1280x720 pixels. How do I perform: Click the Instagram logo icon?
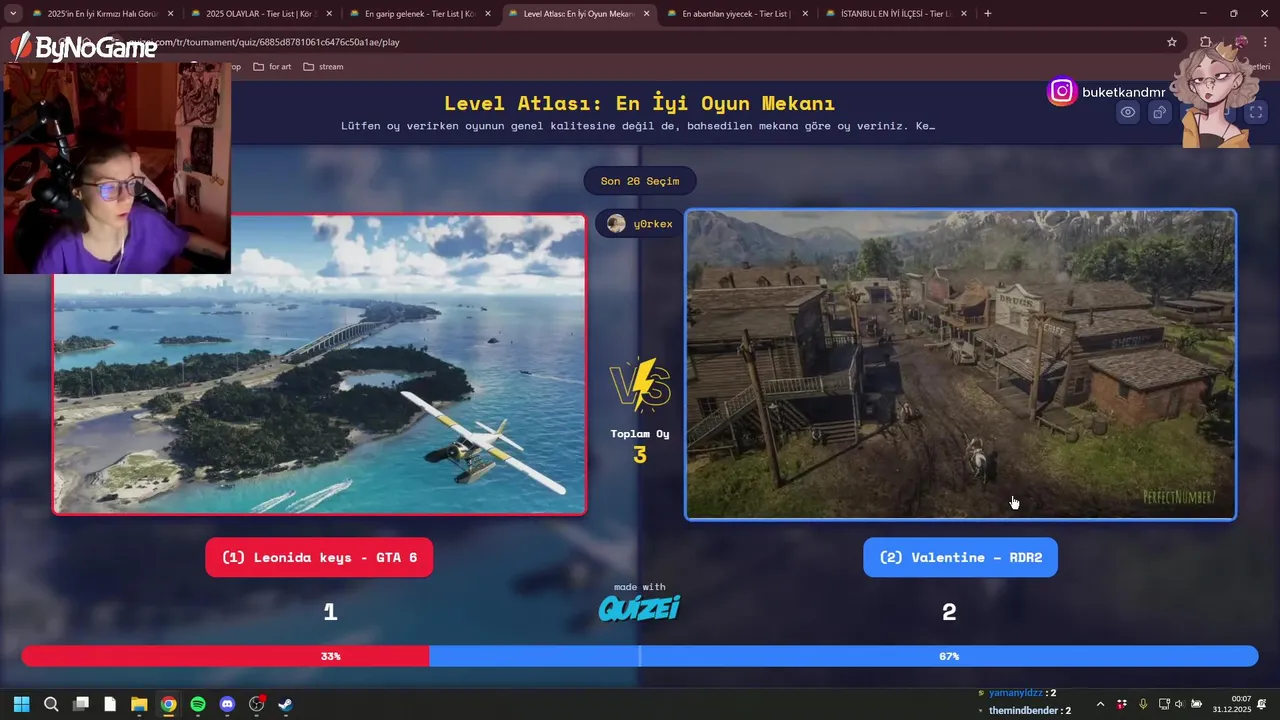tap(1062, 92)
